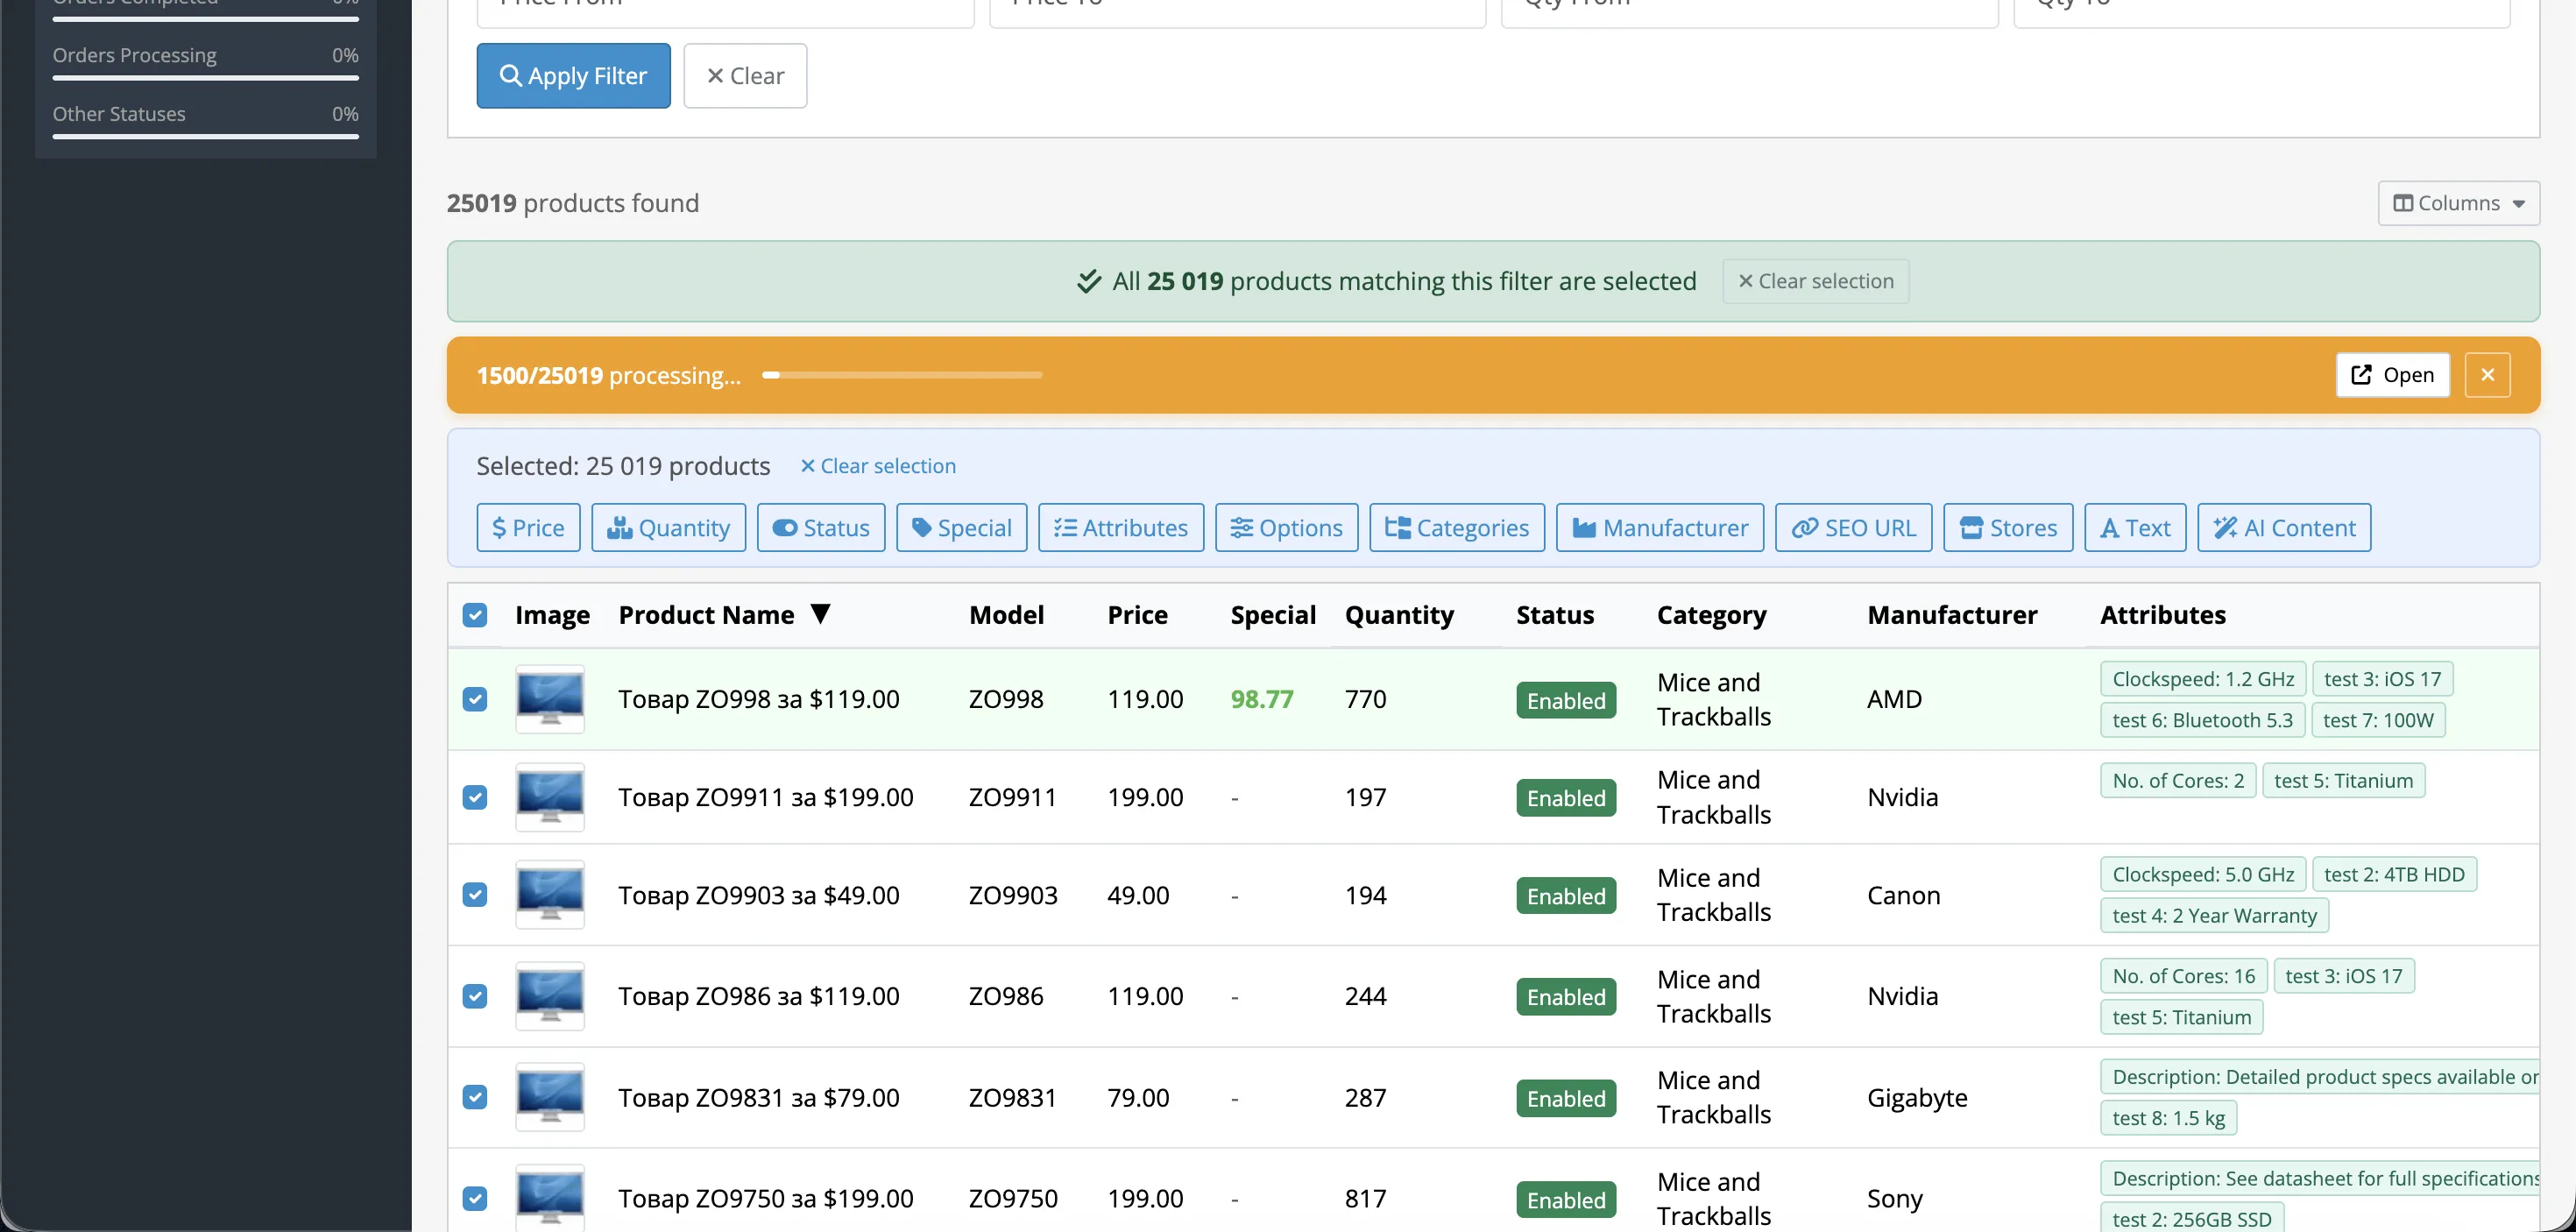
Task: Open AI Content generator
Action: tap(2283, 527)
